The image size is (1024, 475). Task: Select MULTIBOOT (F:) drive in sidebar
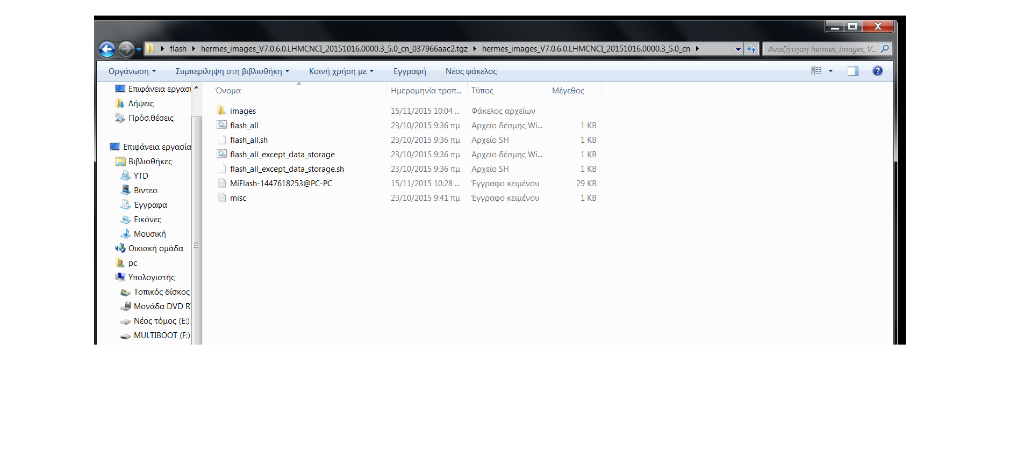pos(161,335)
